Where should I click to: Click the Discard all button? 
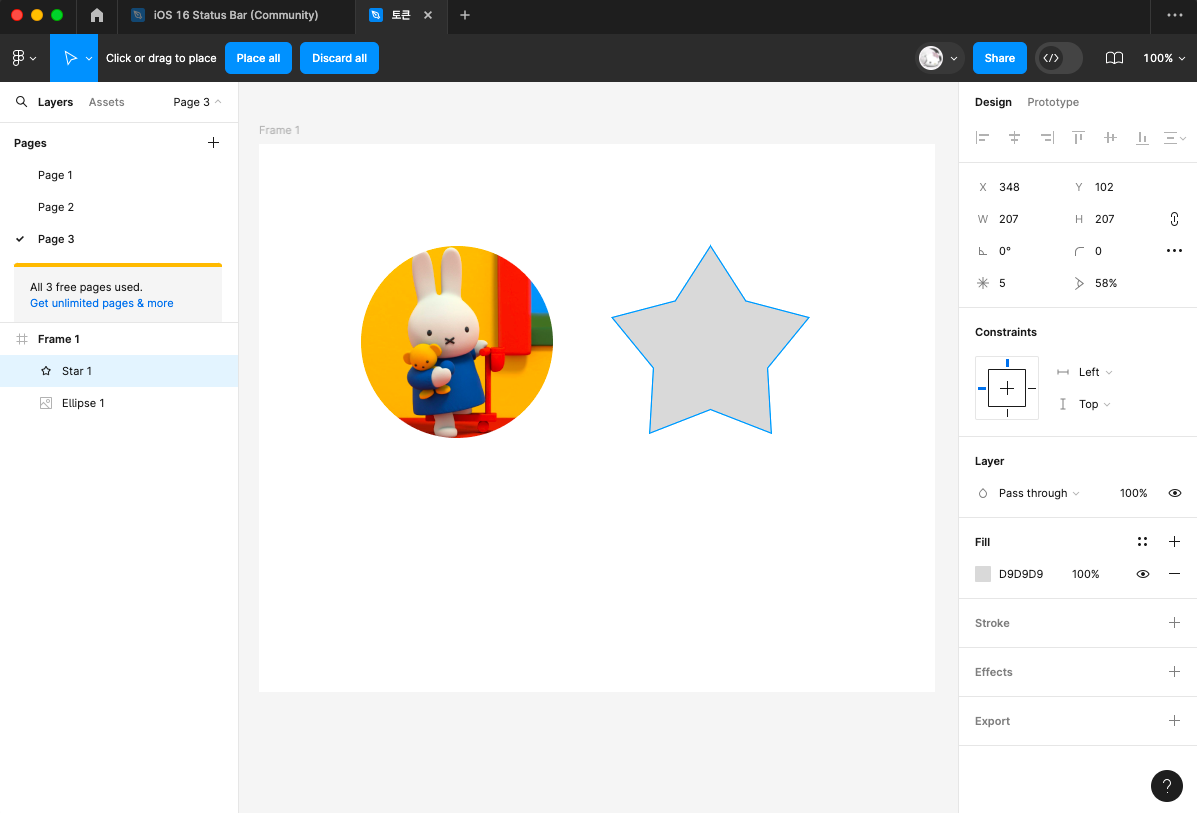click(x=339, y=58)
